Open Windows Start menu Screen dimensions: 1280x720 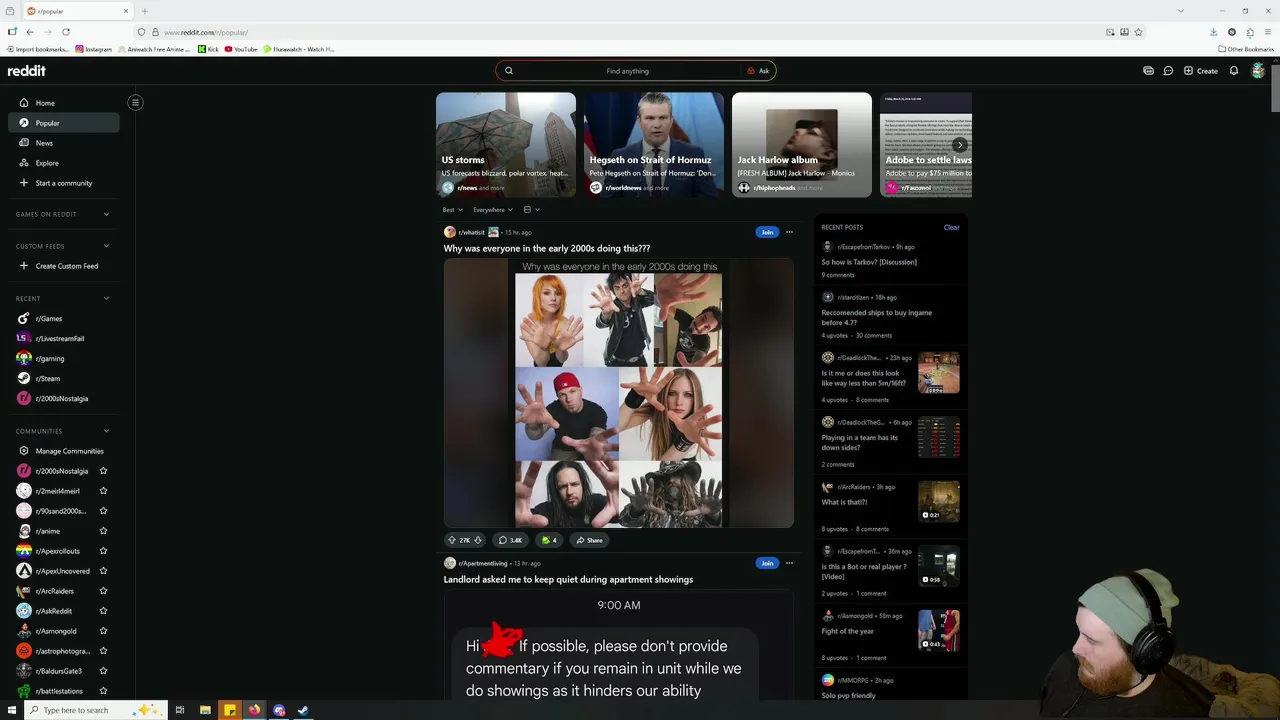[x=12, y=710]
